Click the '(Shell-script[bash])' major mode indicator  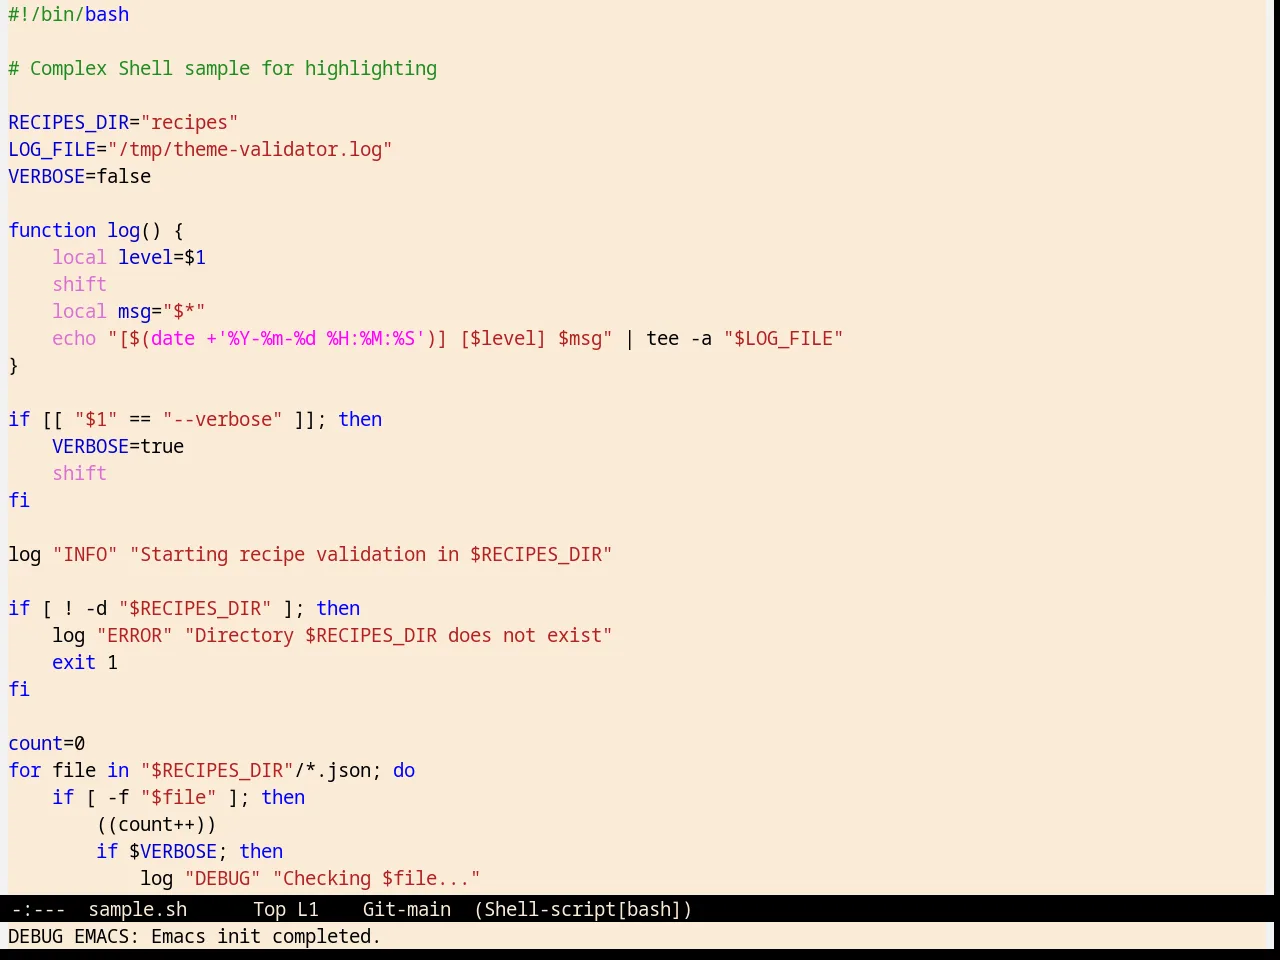[583, 910]
